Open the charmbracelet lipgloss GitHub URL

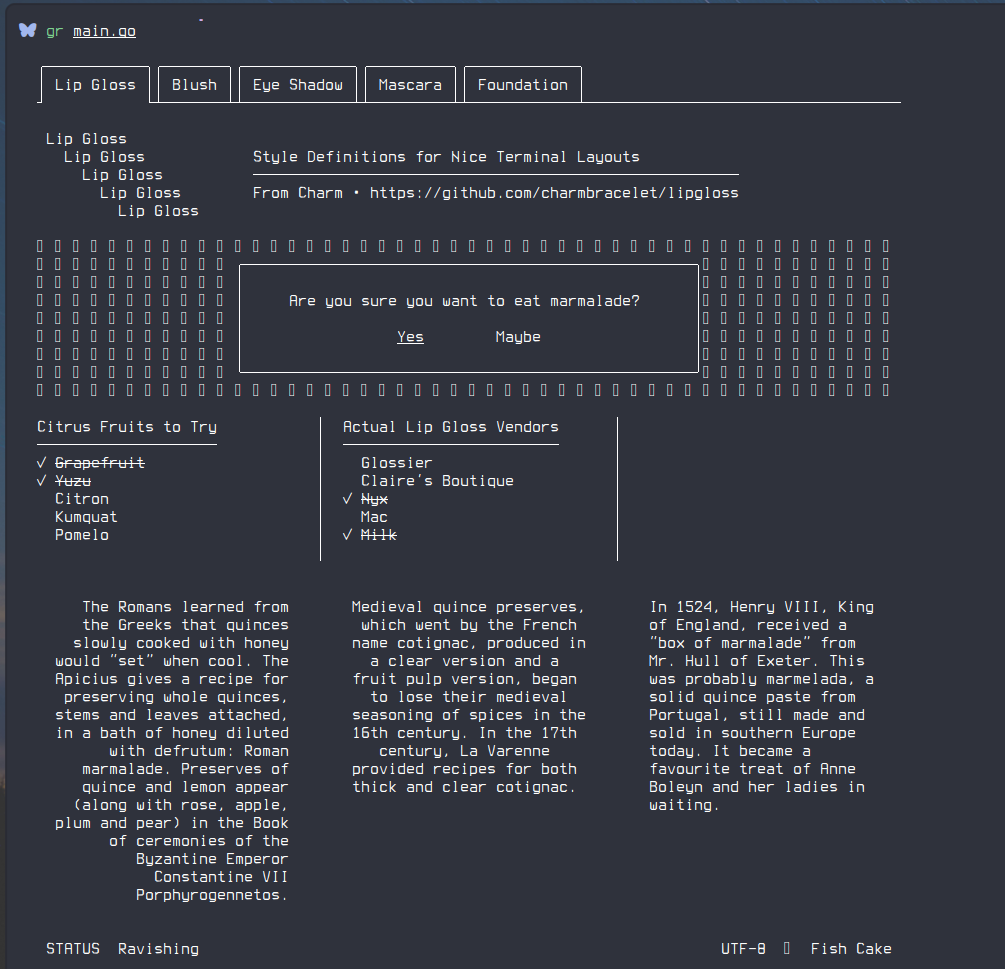point(554,193)
